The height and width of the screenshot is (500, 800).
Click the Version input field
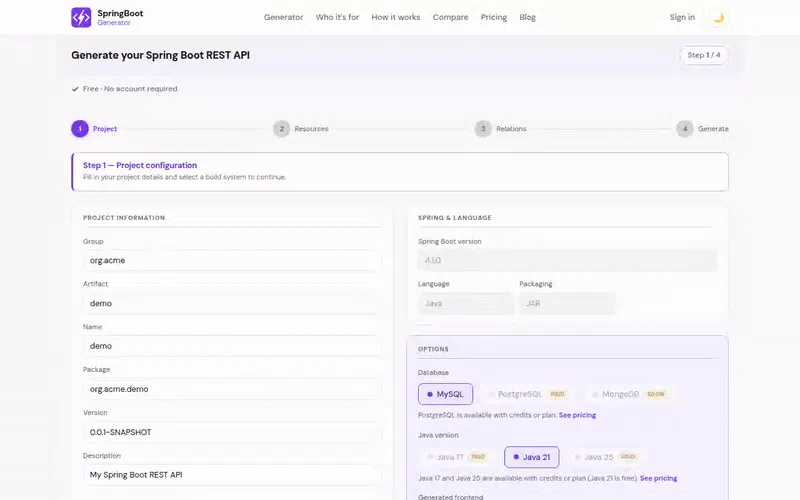(232, 432)
